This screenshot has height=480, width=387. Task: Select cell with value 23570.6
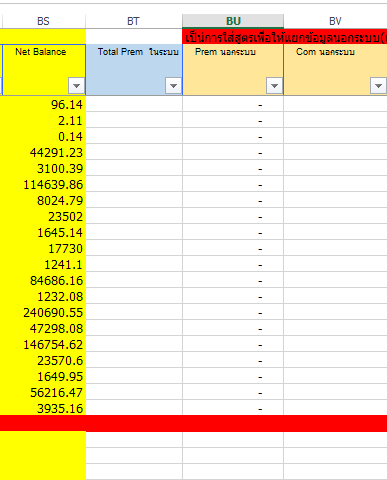coord(44,361)
